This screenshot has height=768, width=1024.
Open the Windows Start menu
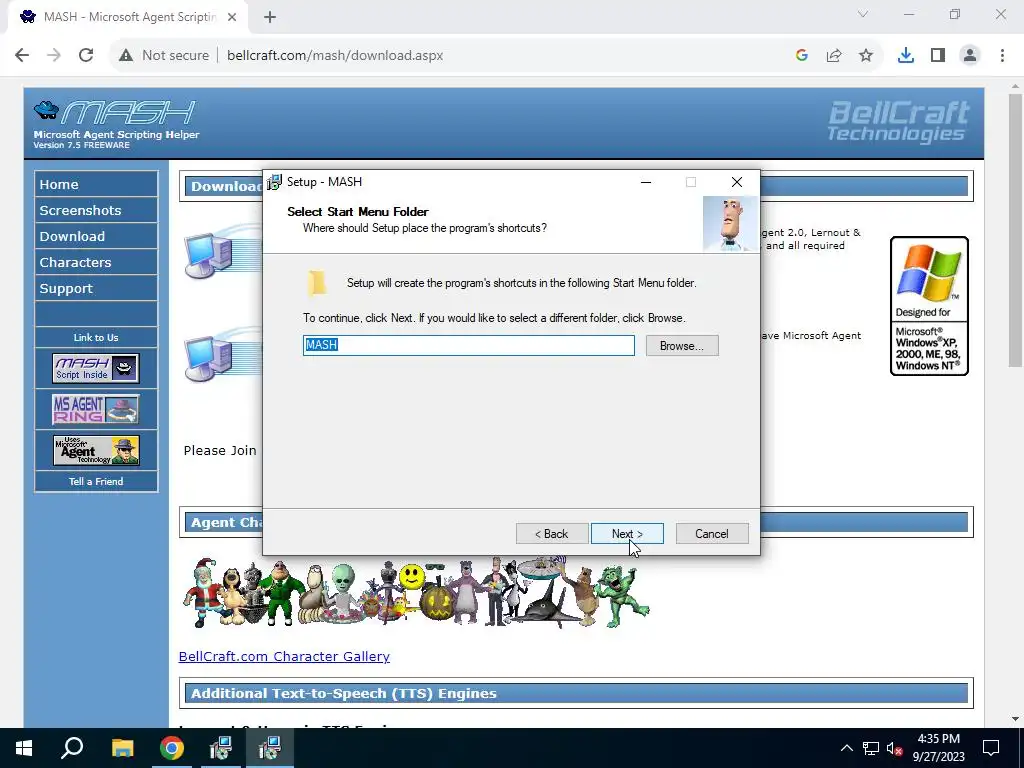24,748
